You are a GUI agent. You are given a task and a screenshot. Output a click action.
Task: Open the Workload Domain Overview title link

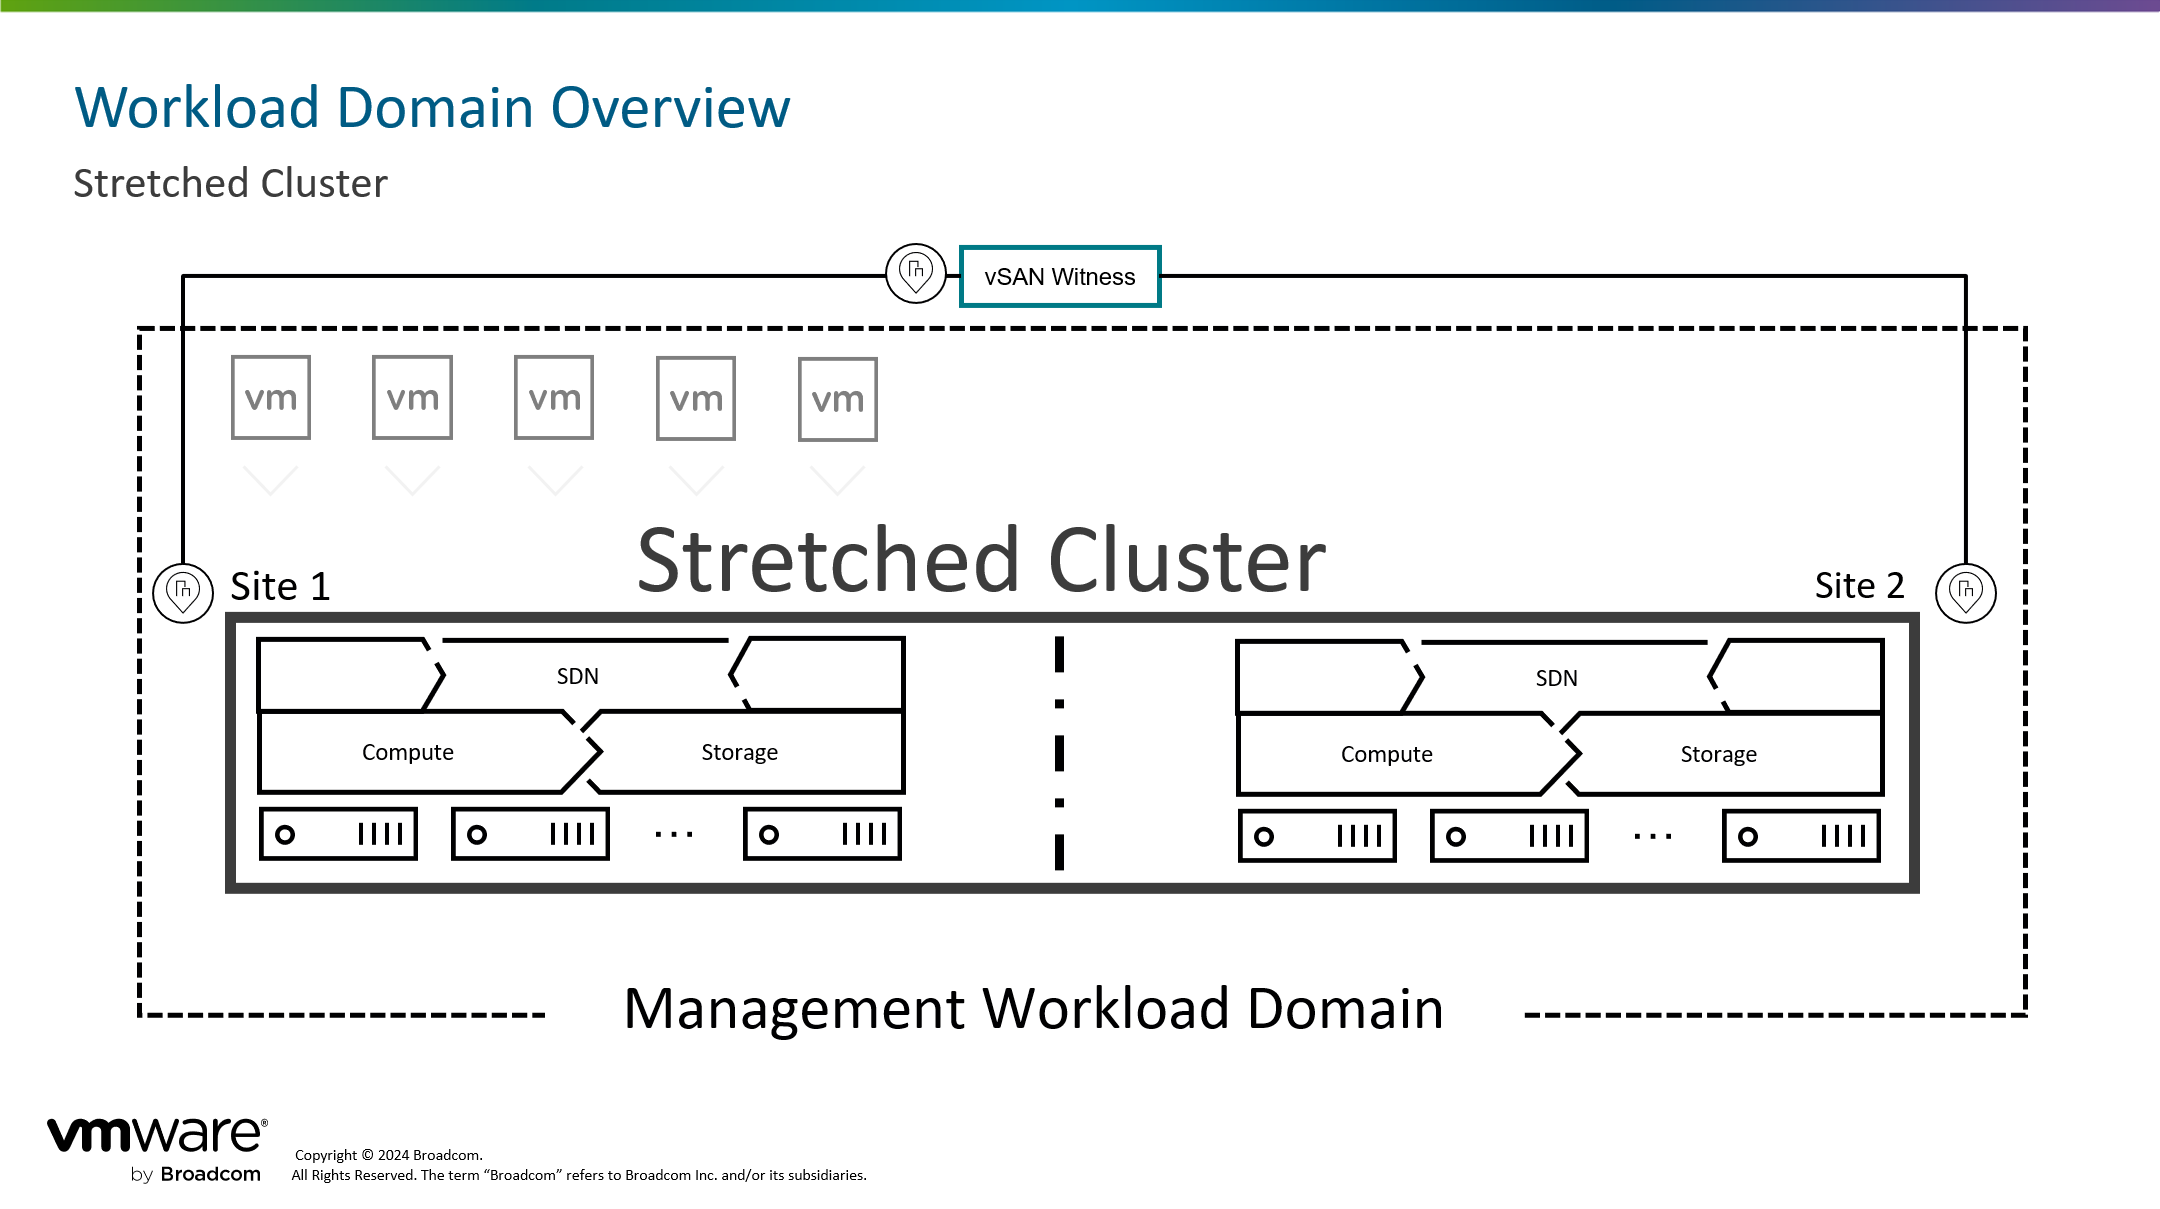(x=430, y=106)
